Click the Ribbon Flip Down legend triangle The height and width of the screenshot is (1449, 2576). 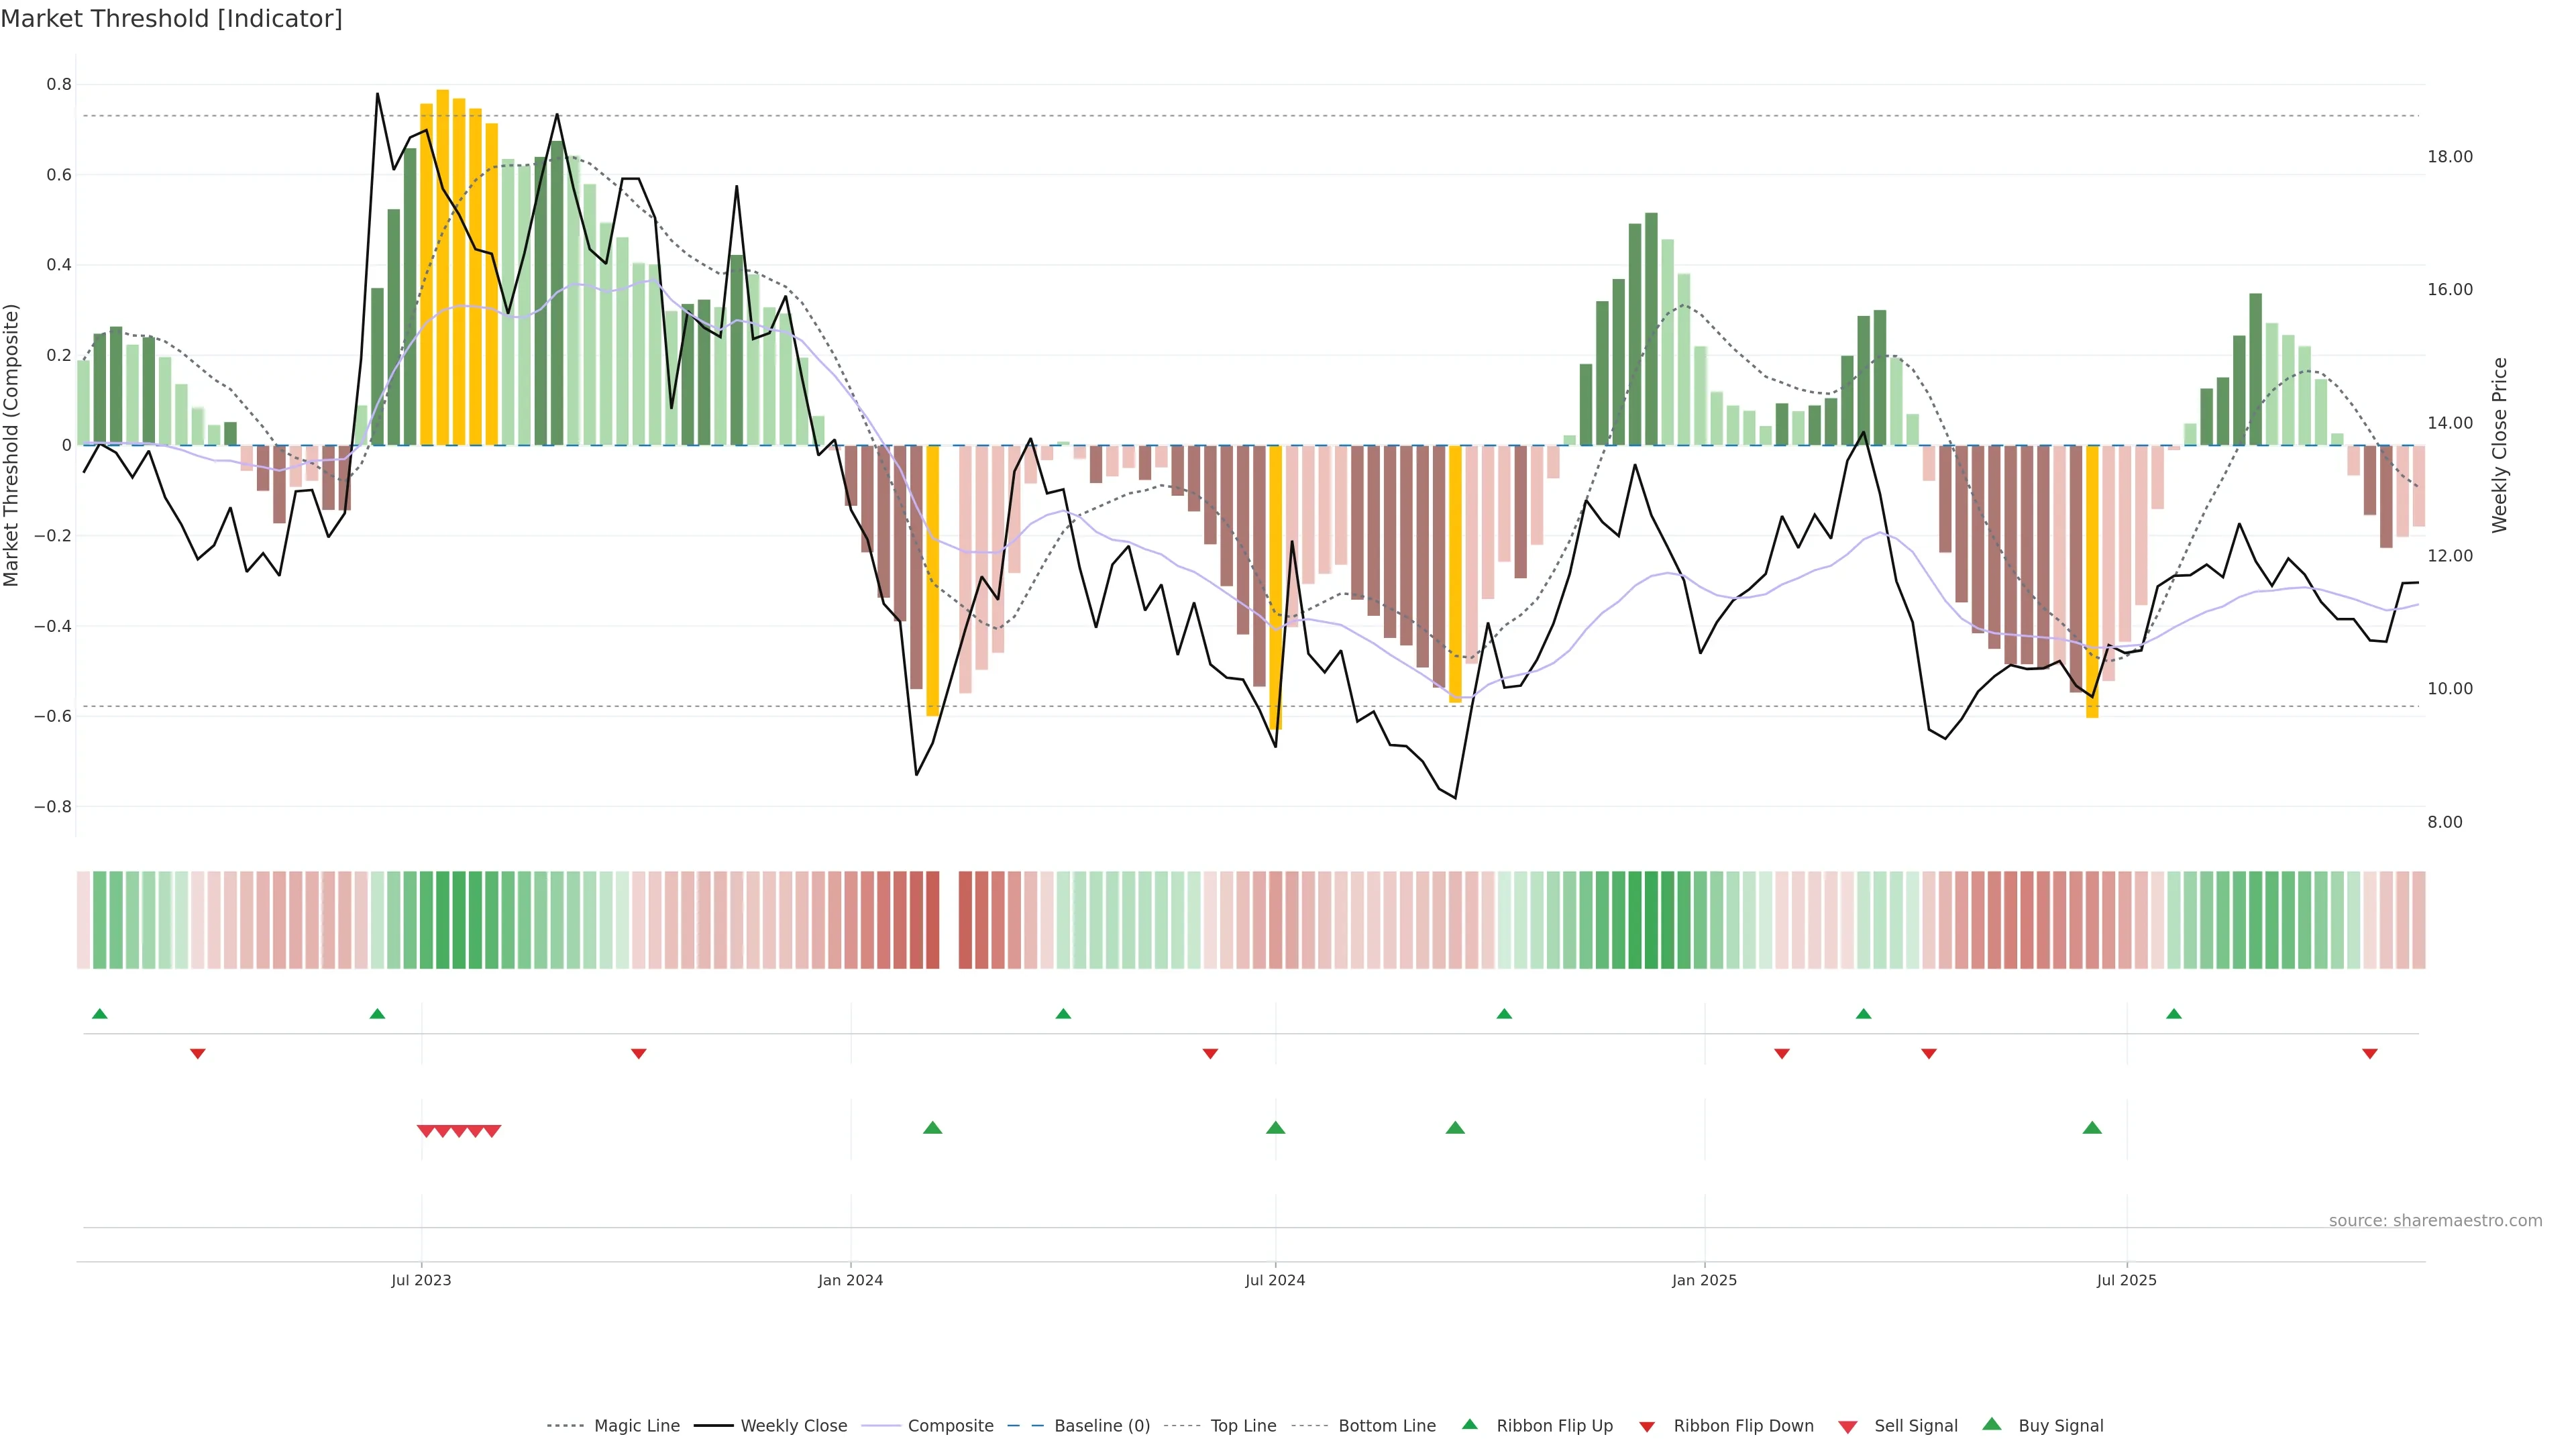click(1647, 1426)
